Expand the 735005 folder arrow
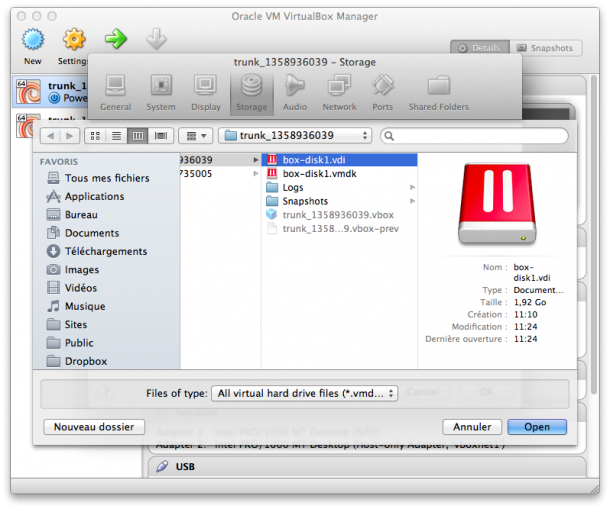The image size is (610, 509). (x=256, y=174)
